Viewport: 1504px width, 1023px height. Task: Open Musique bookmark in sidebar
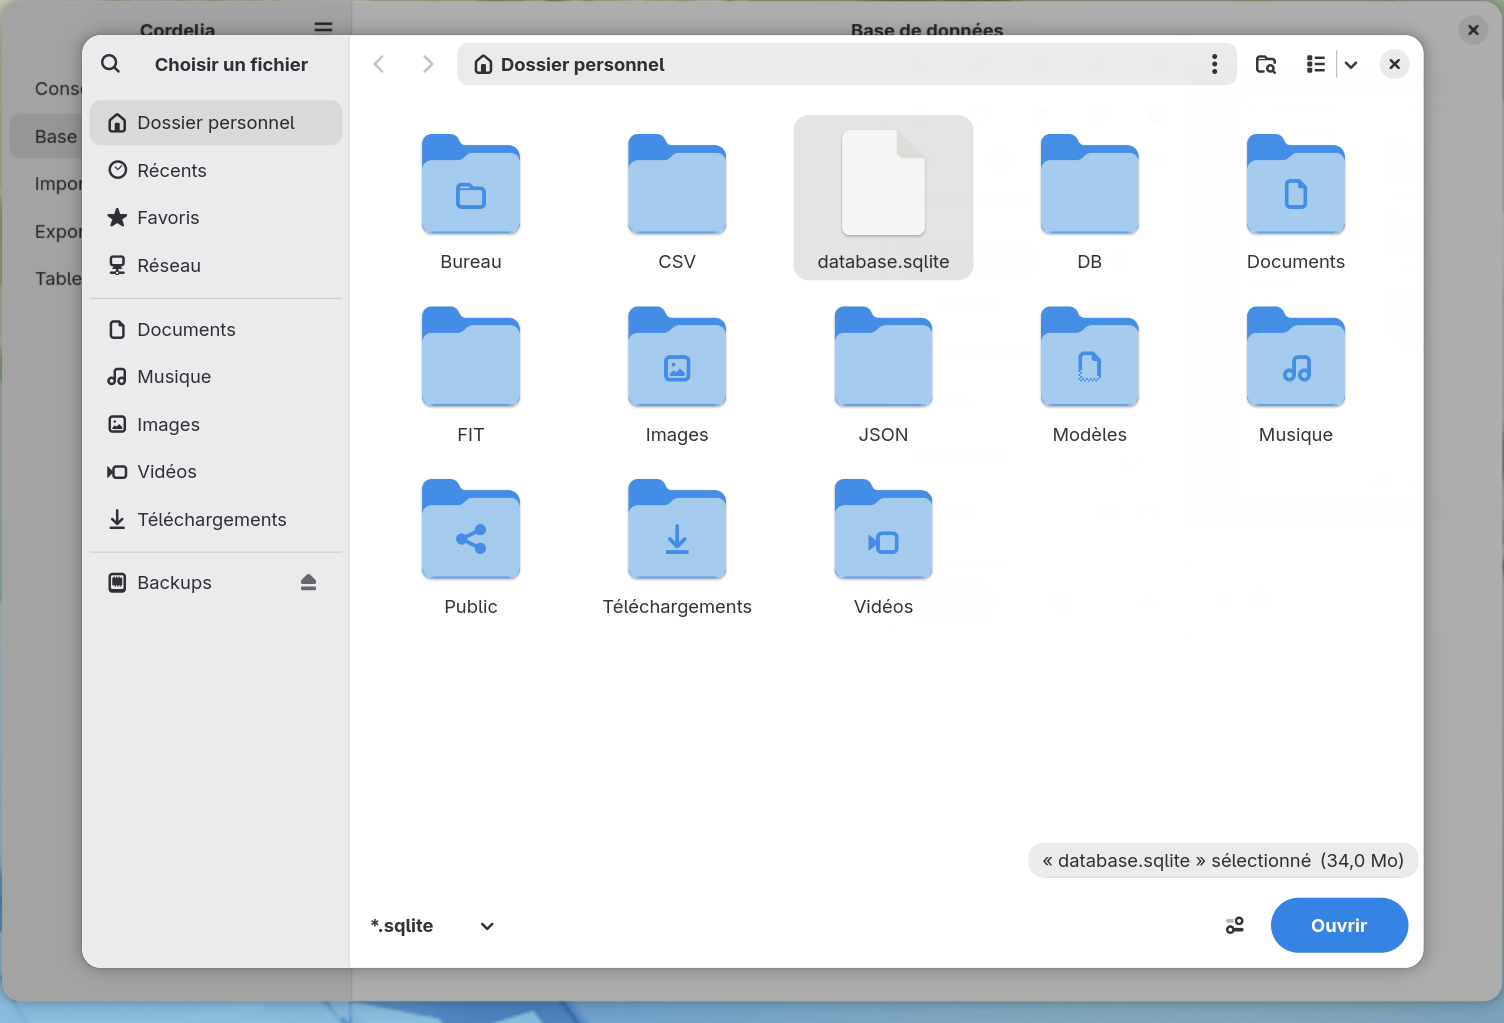[216, 376]
